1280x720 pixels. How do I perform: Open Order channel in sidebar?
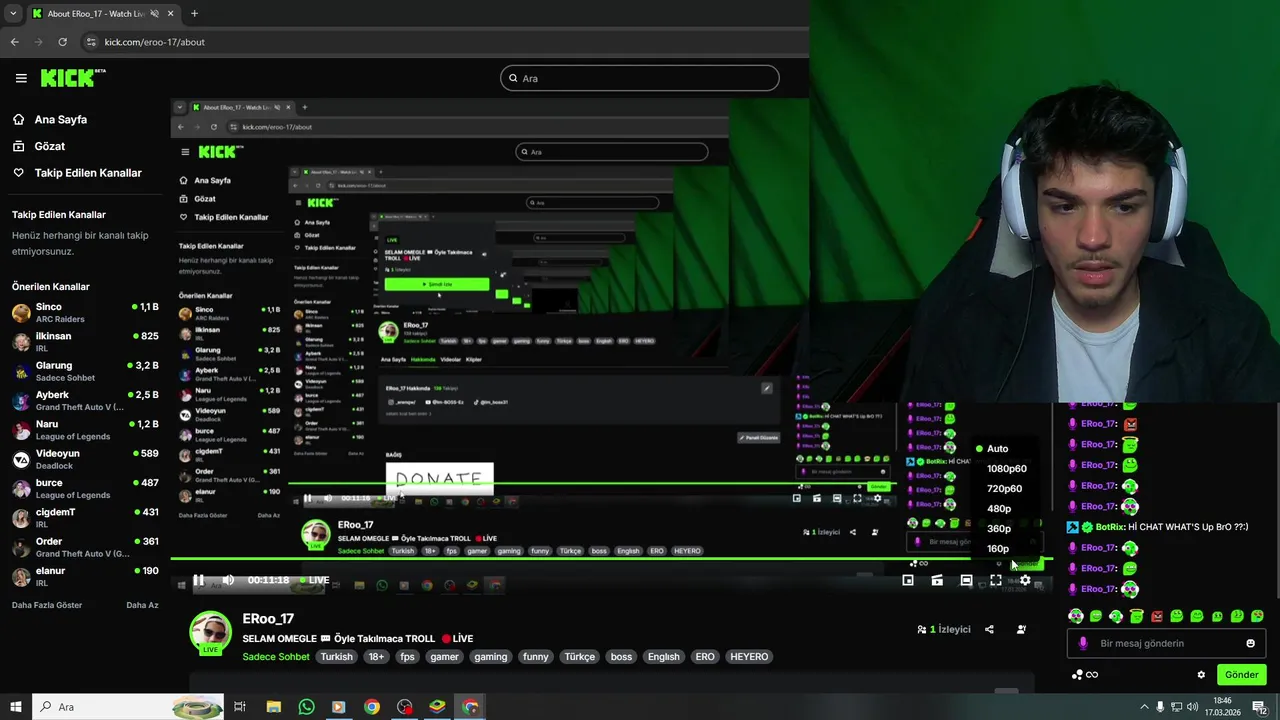85,547
